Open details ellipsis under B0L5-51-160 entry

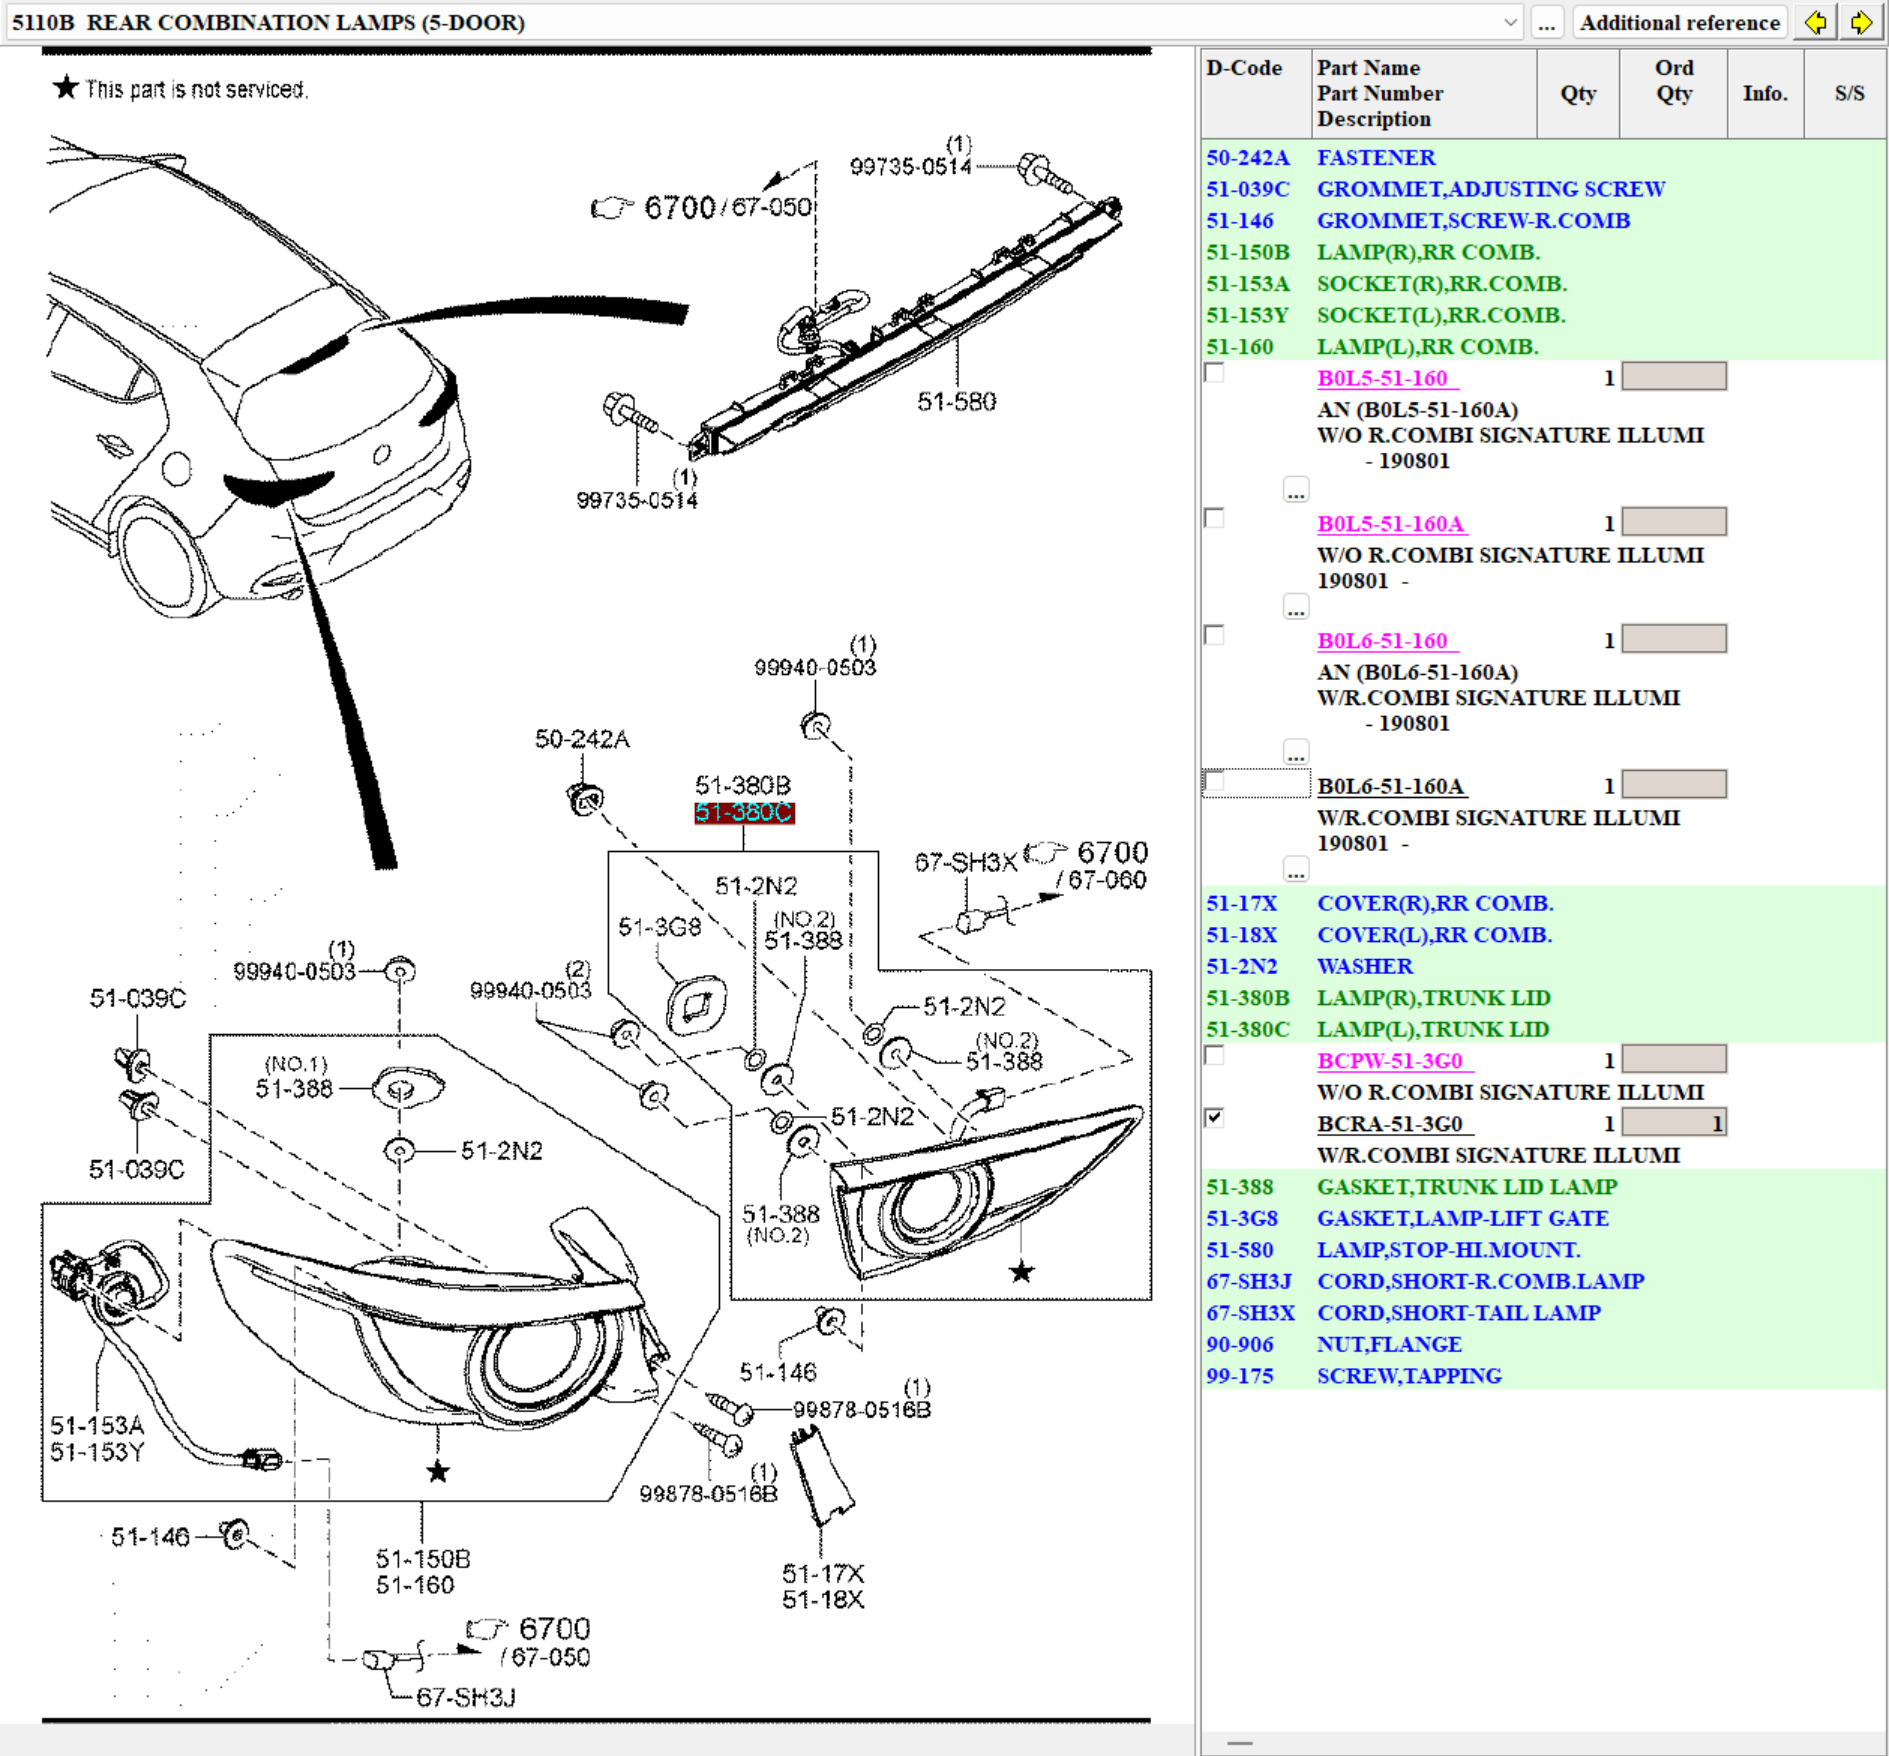(x=1295, y=491)
